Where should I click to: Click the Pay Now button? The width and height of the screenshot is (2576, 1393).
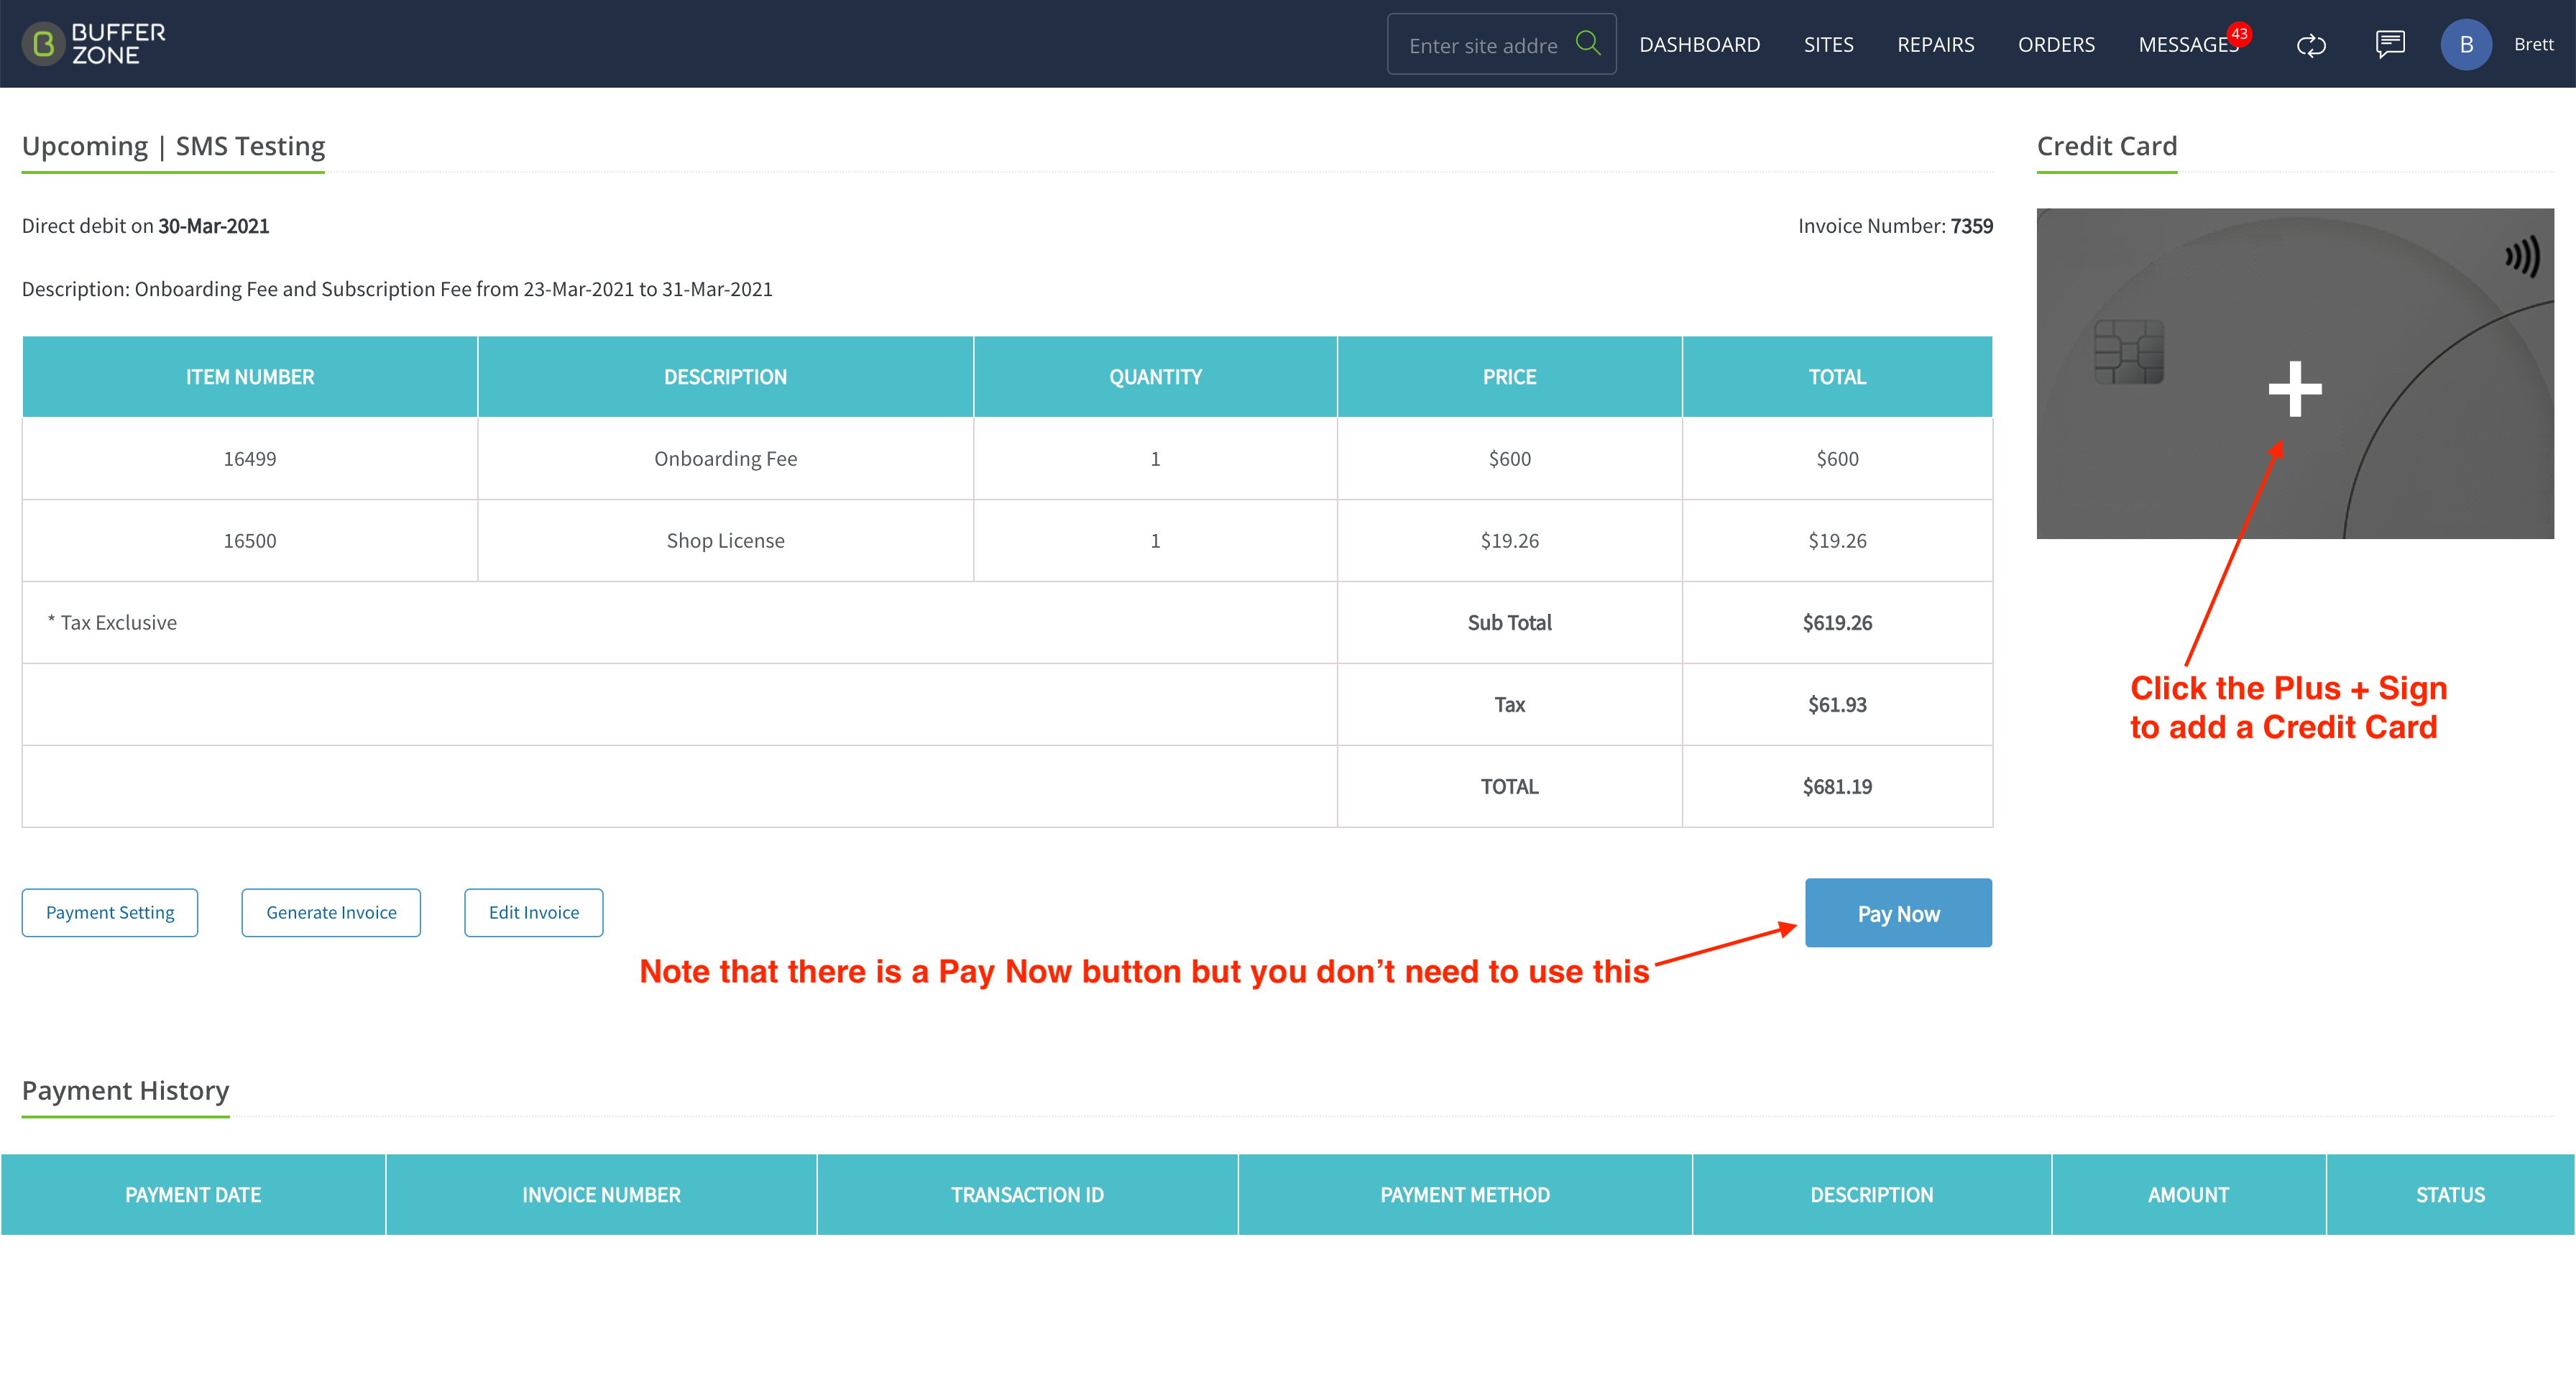[1898, 913]
